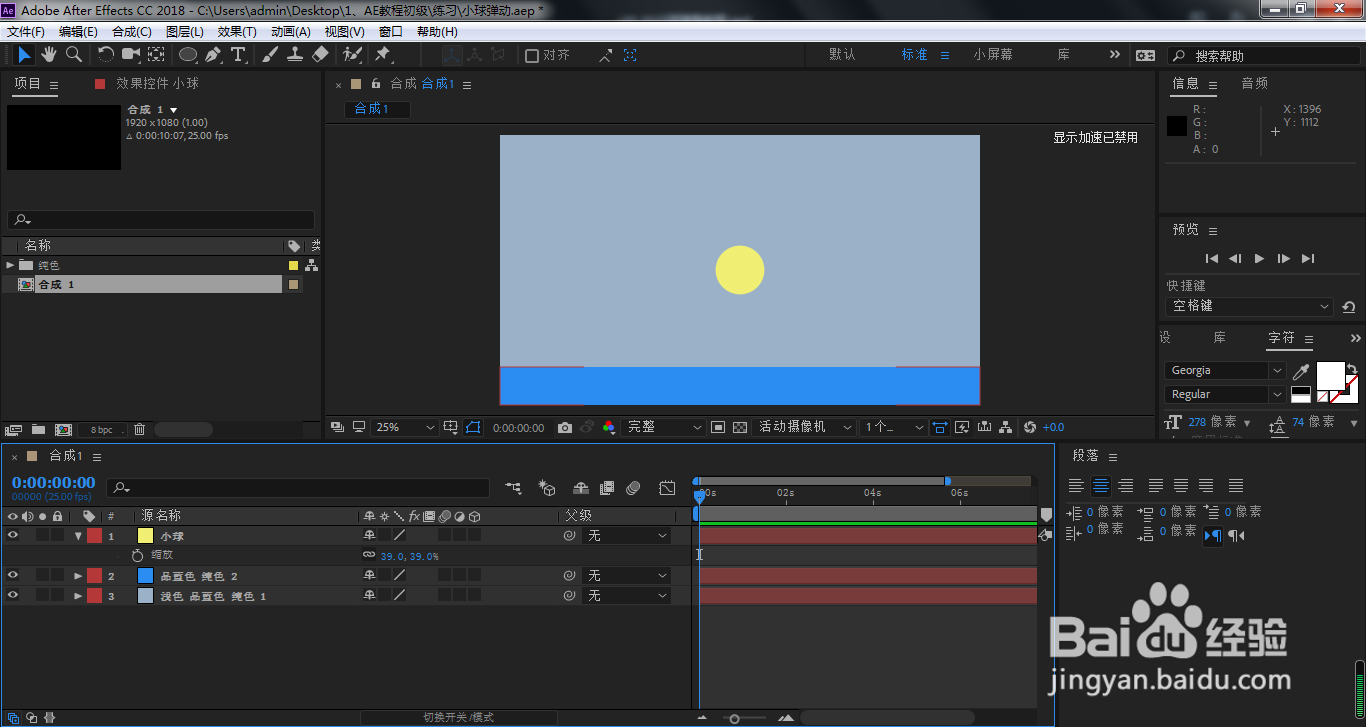The width and height of the screenshot is (1366, 727).
Task: Click the reset exposure icon
Action: pyautogui.click(x=1030, y=427)
